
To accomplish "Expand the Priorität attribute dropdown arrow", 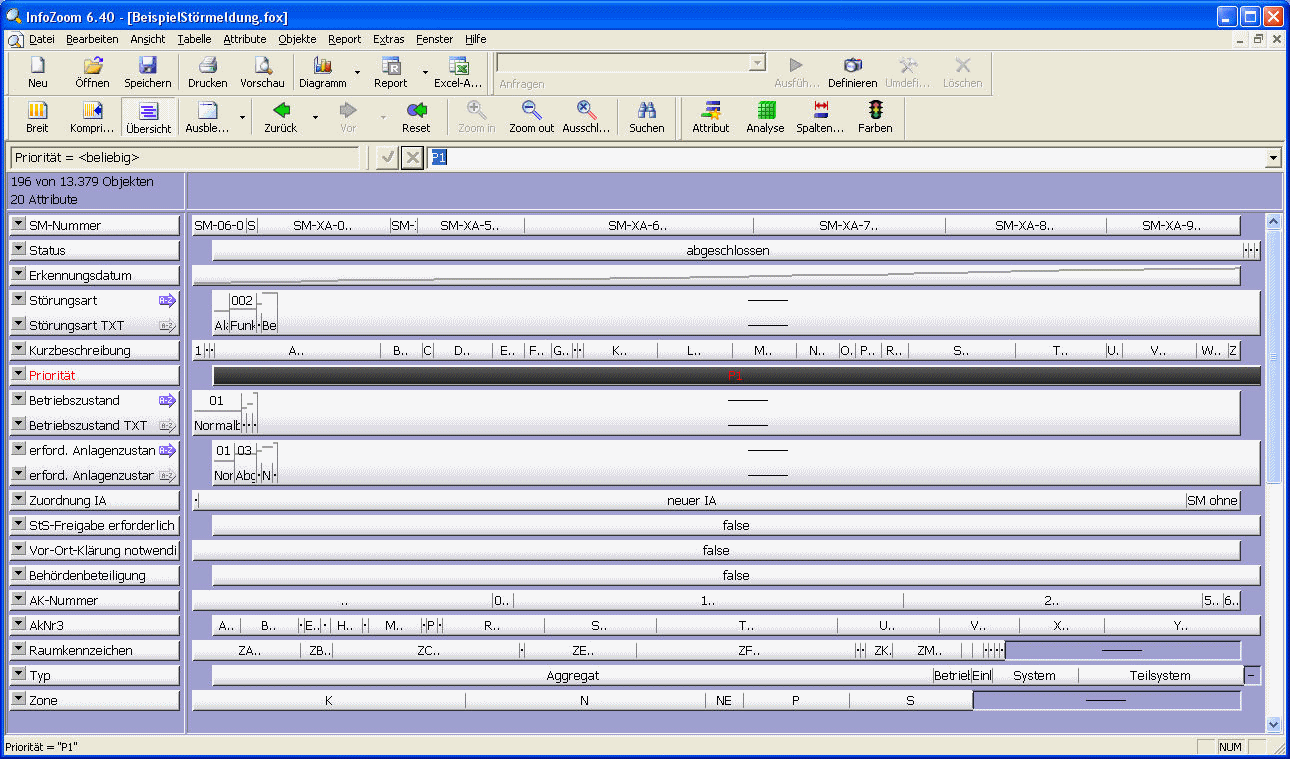I will click(18, 375).
